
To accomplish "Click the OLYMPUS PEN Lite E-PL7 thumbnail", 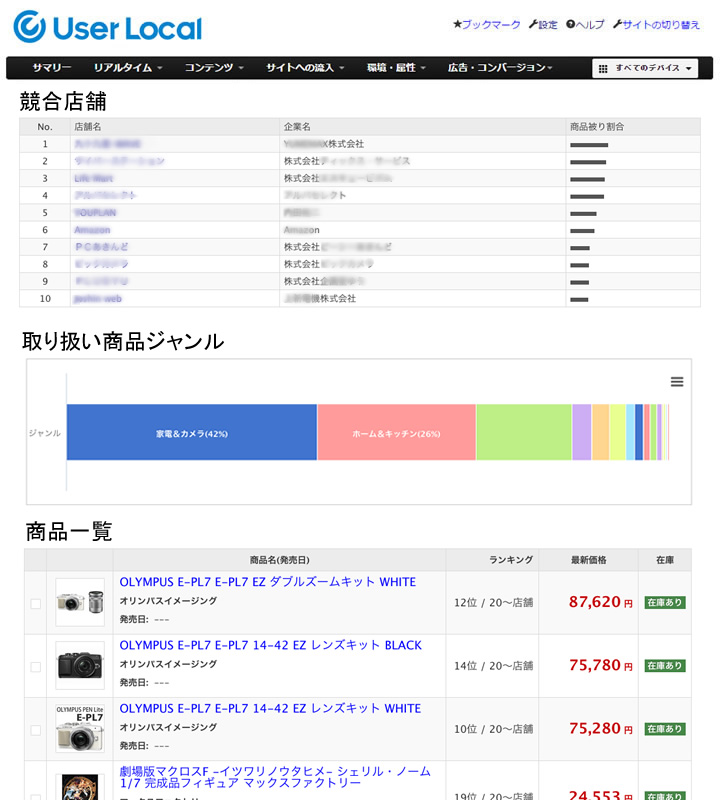I will [80, 729].
